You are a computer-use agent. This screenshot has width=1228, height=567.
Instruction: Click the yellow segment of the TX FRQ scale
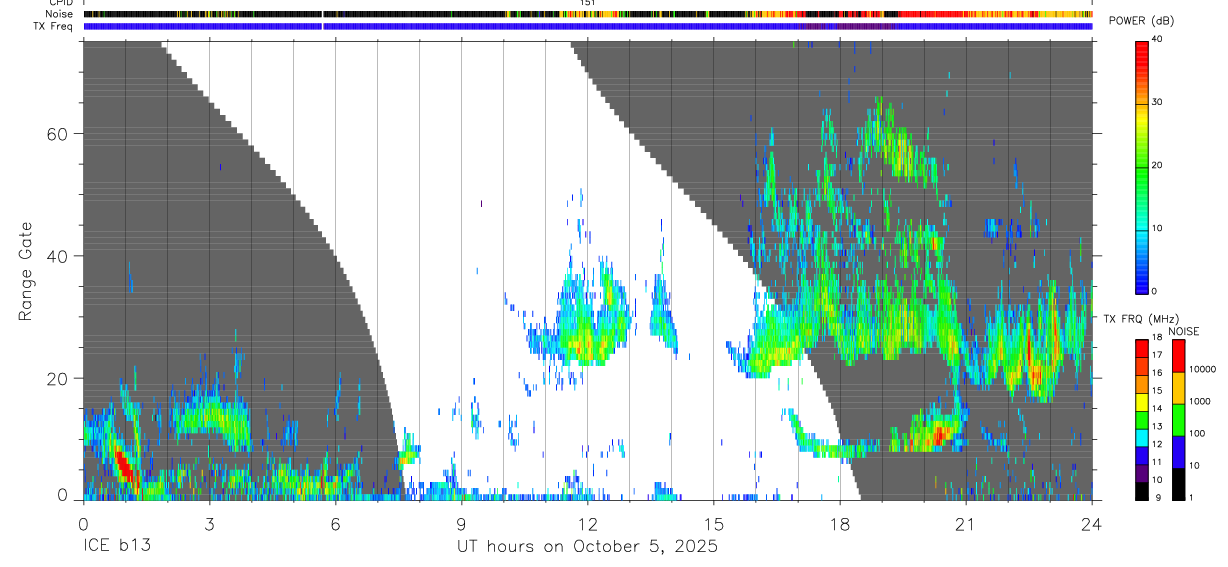(1142, 401)
